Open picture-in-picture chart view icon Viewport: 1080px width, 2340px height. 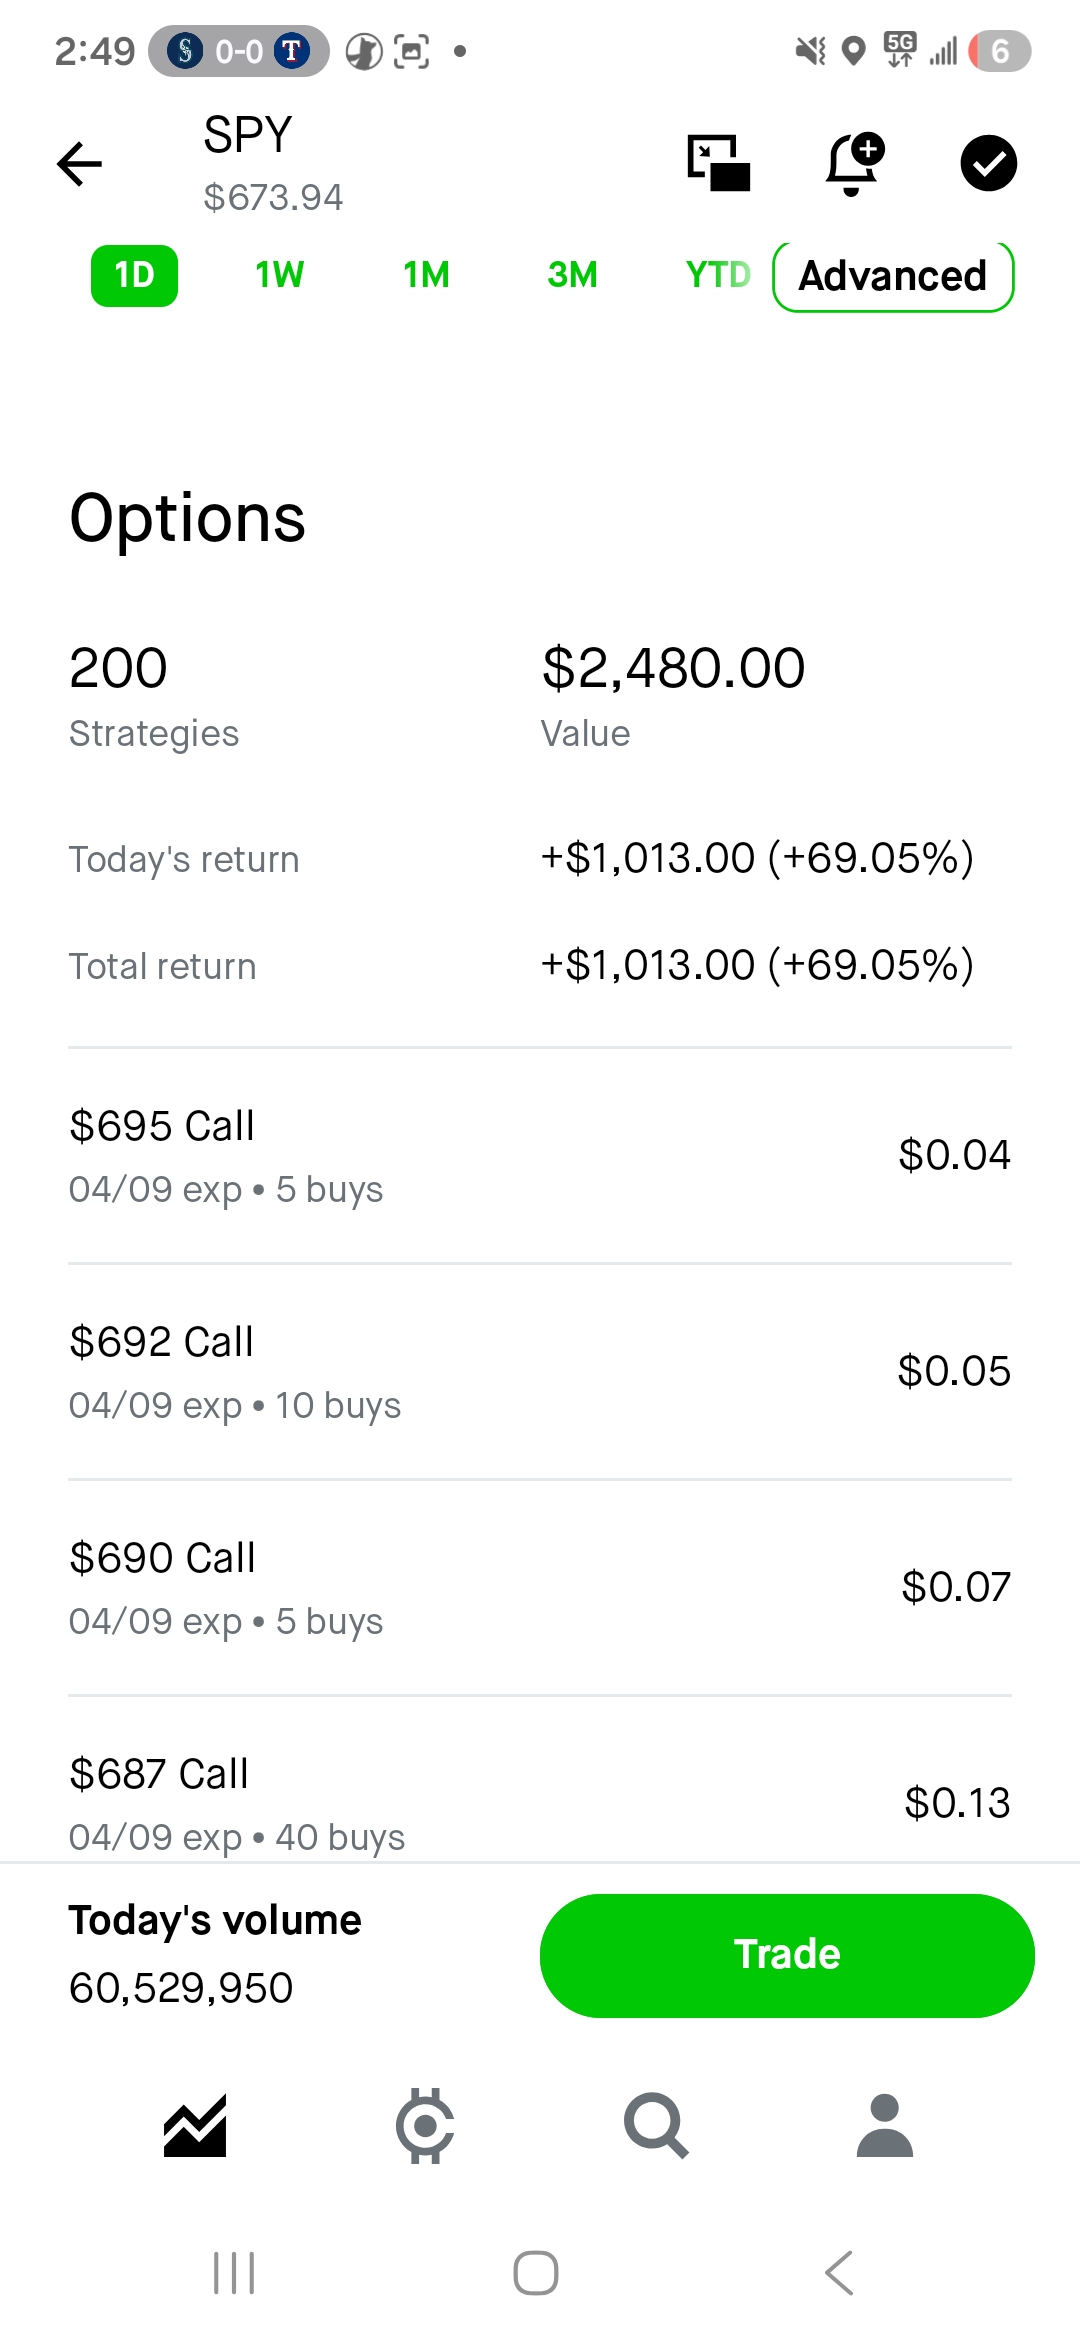[x=718, y=163]
